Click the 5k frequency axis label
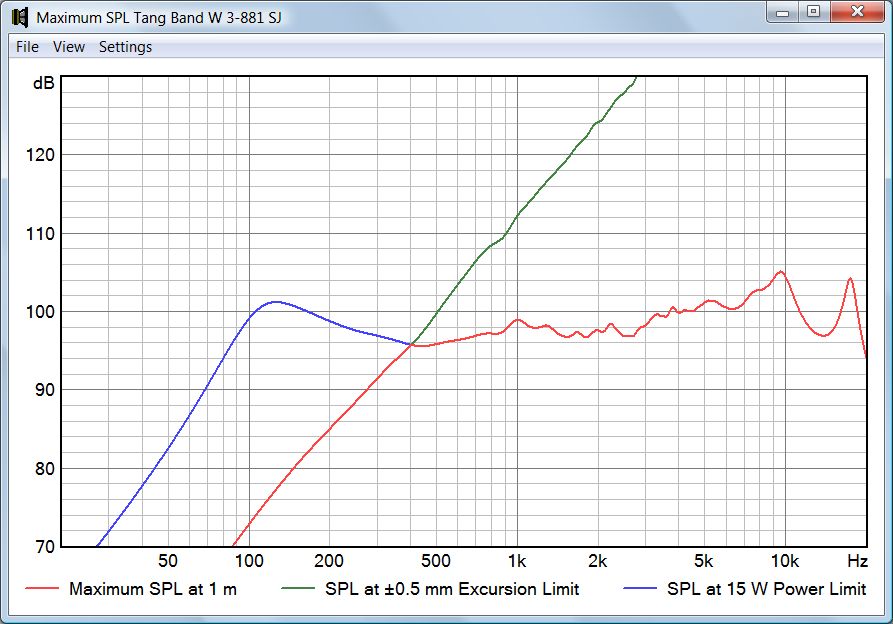Image resolution: width=893 pixels, height=624 pixels. (x=703, y=561)
